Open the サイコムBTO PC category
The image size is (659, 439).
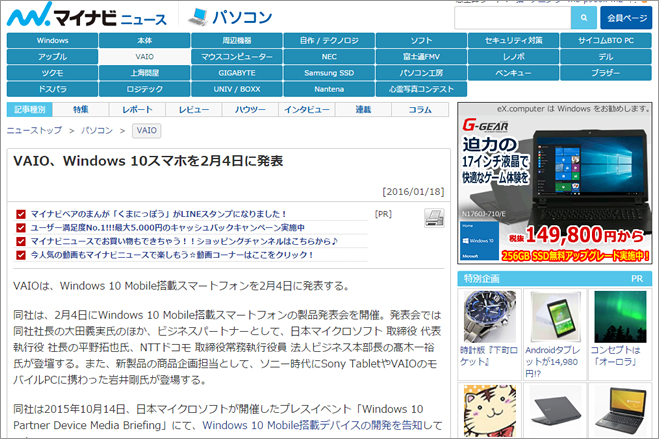[606, 40]
